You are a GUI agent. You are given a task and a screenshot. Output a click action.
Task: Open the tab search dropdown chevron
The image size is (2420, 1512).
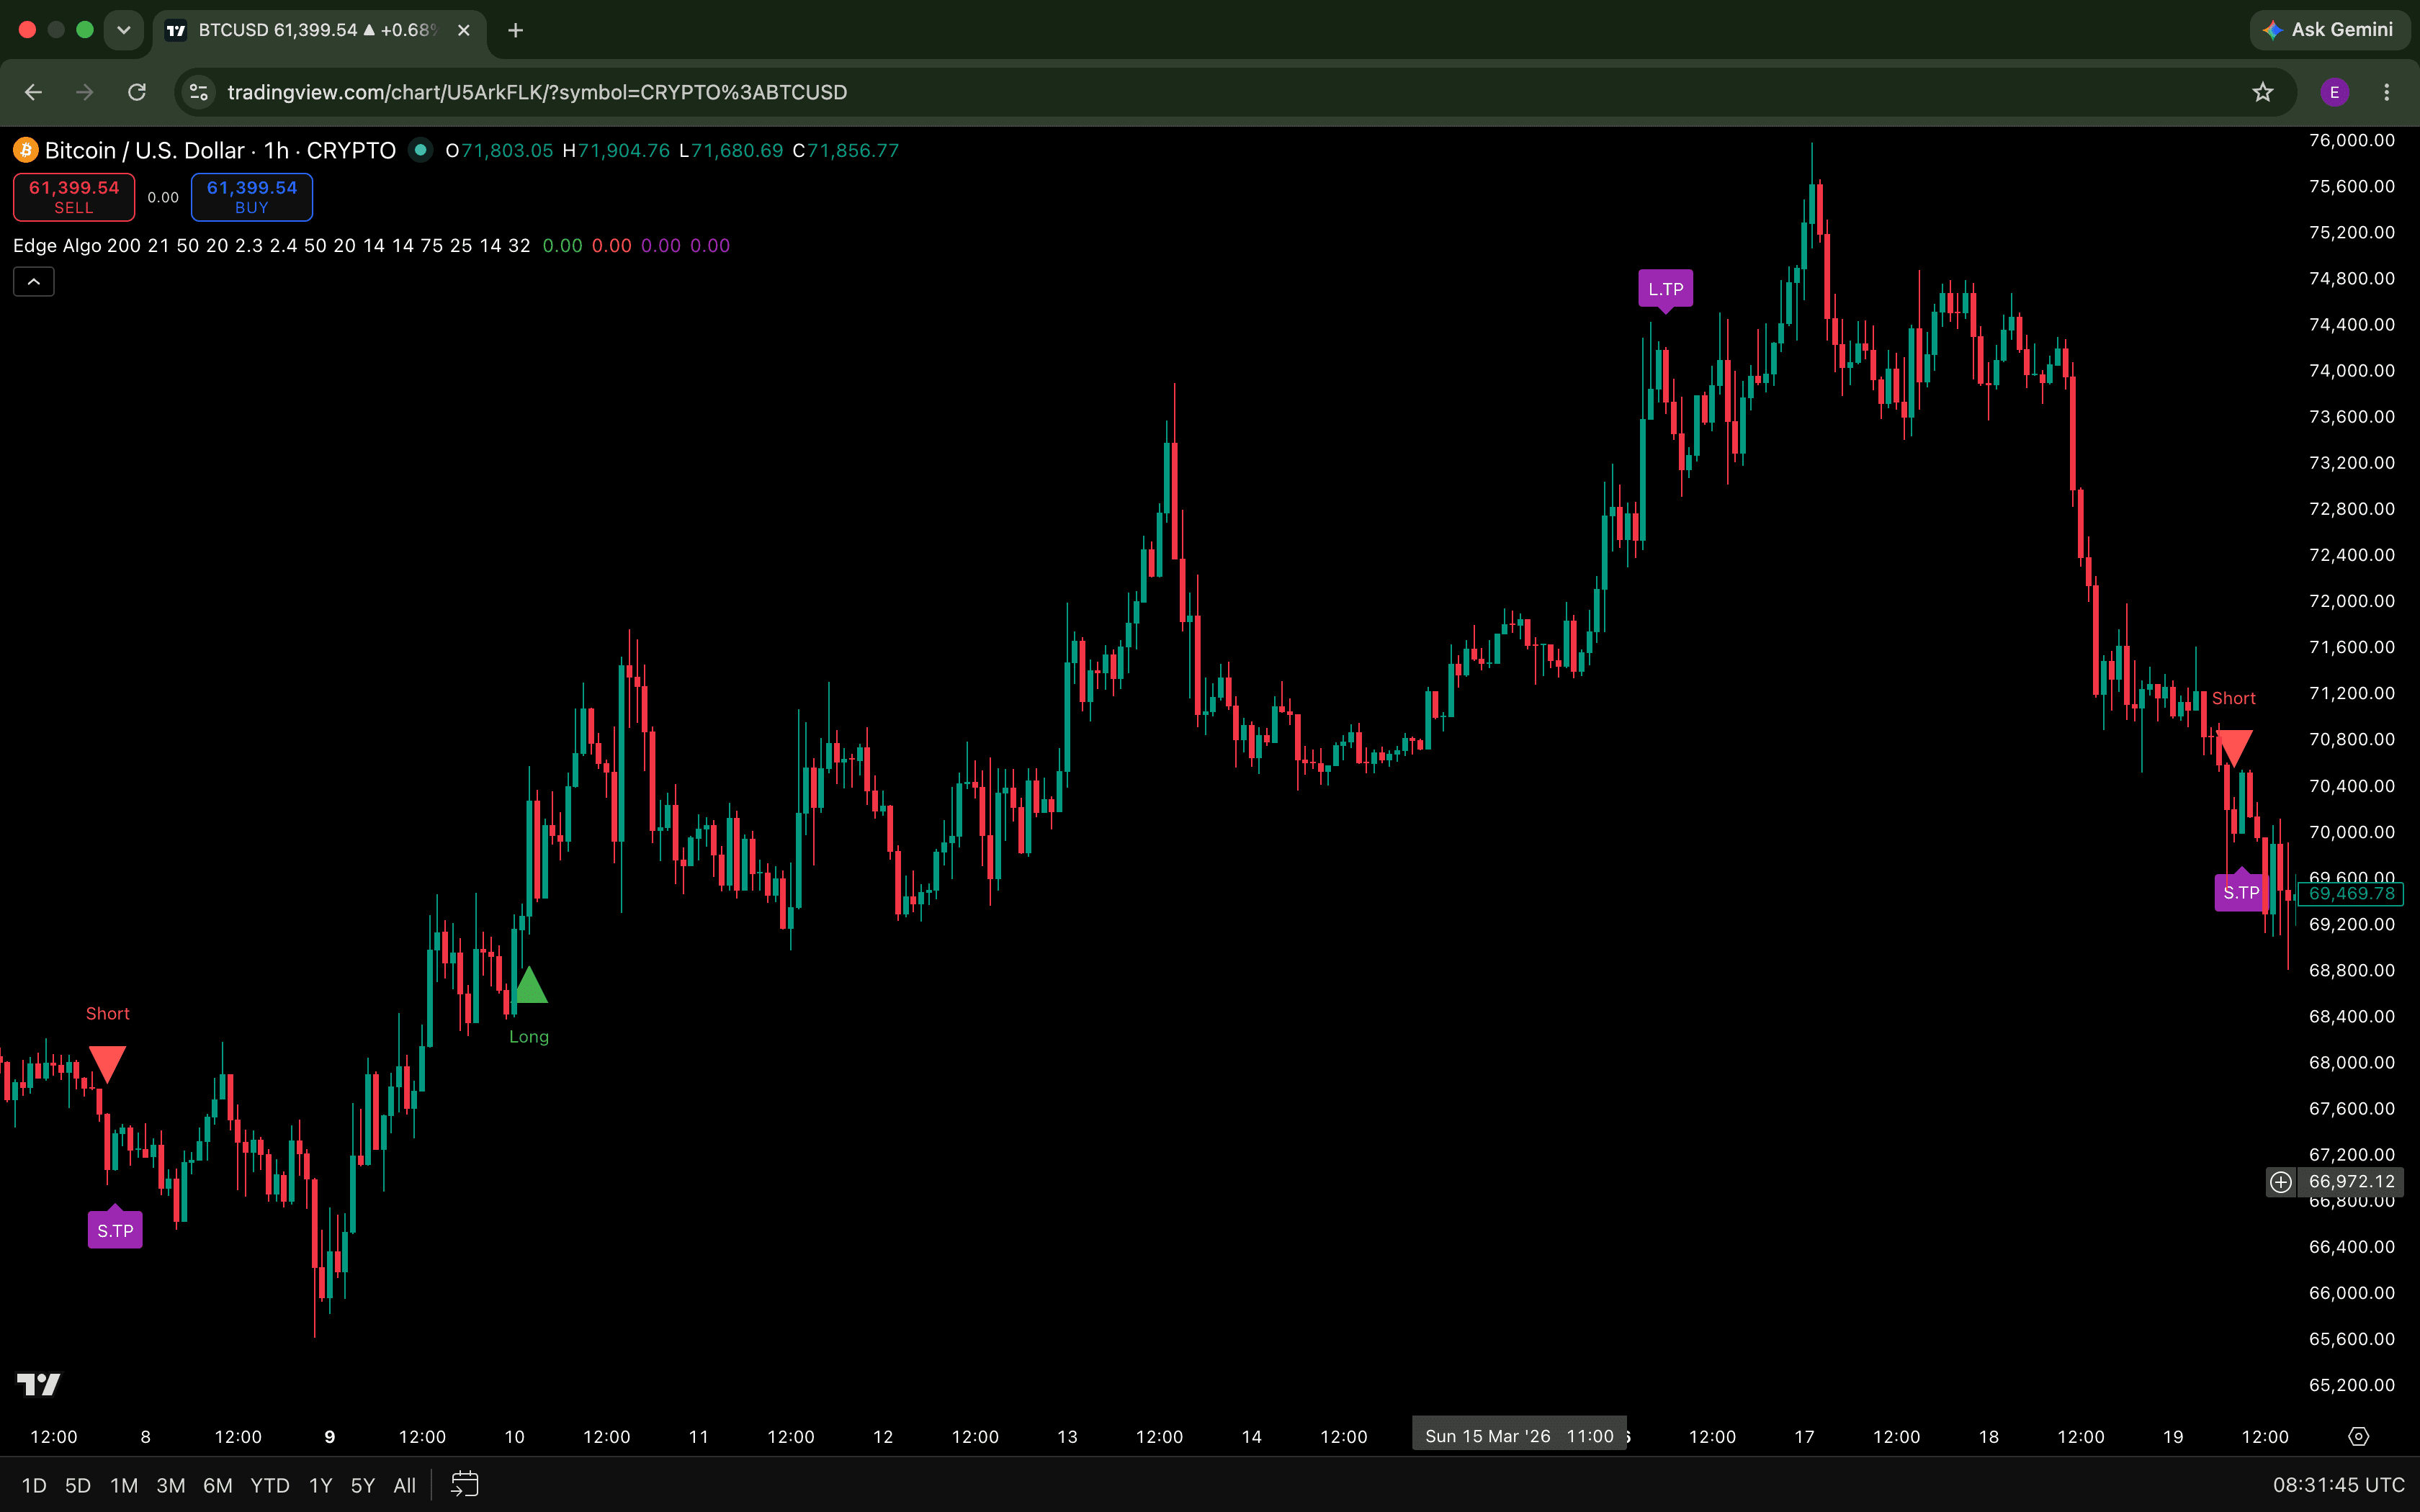(124, 30)
